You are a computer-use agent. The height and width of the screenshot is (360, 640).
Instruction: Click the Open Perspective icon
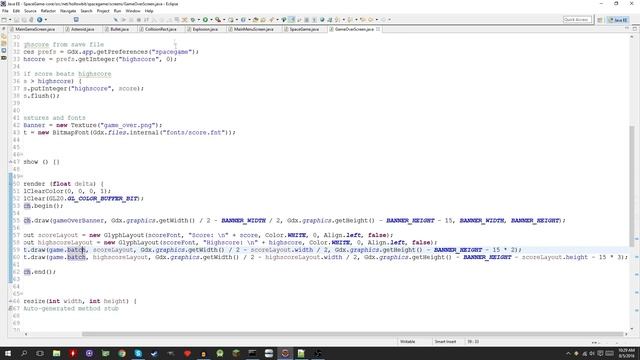click(600, 20)
